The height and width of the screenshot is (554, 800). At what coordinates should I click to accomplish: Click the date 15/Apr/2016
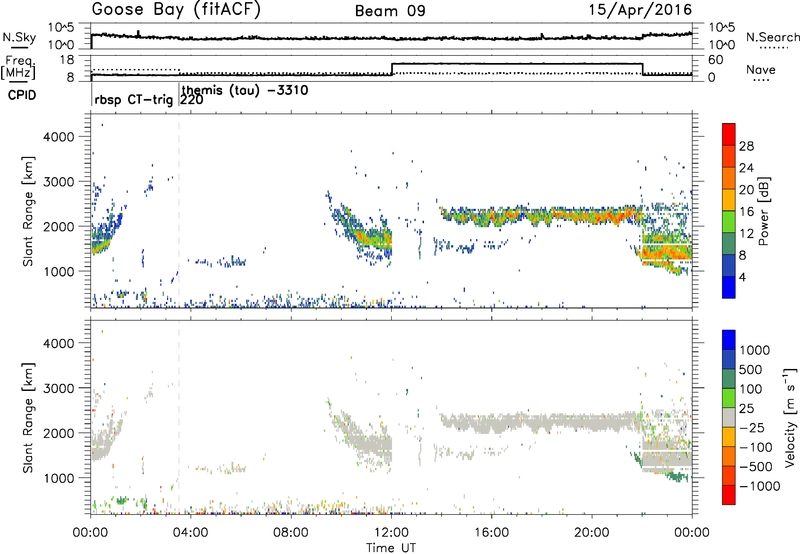pyautogui.click(x=640, y=10)
